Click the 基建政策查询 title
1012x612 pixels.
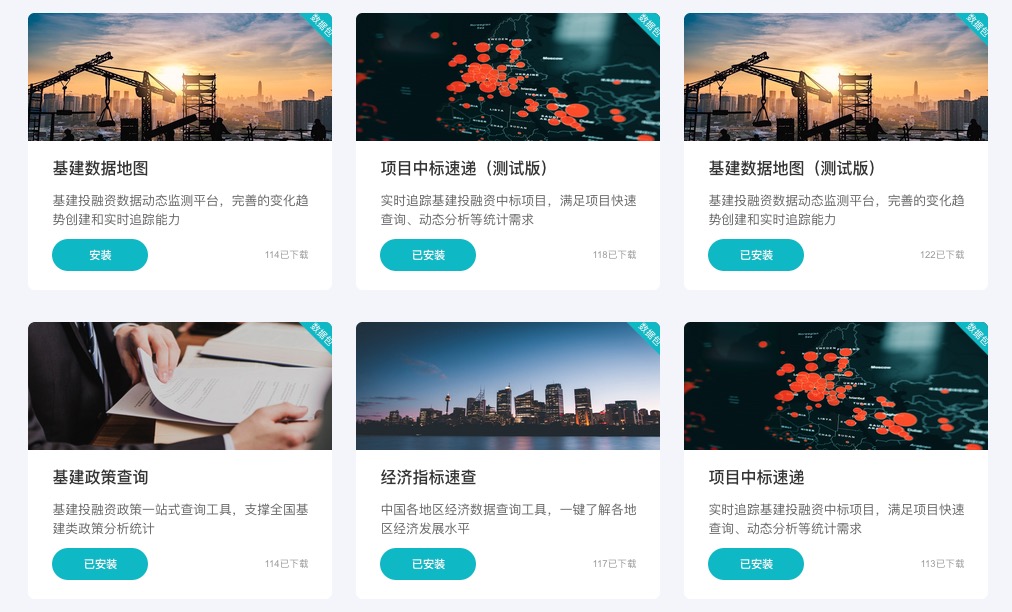coord(101,477)
